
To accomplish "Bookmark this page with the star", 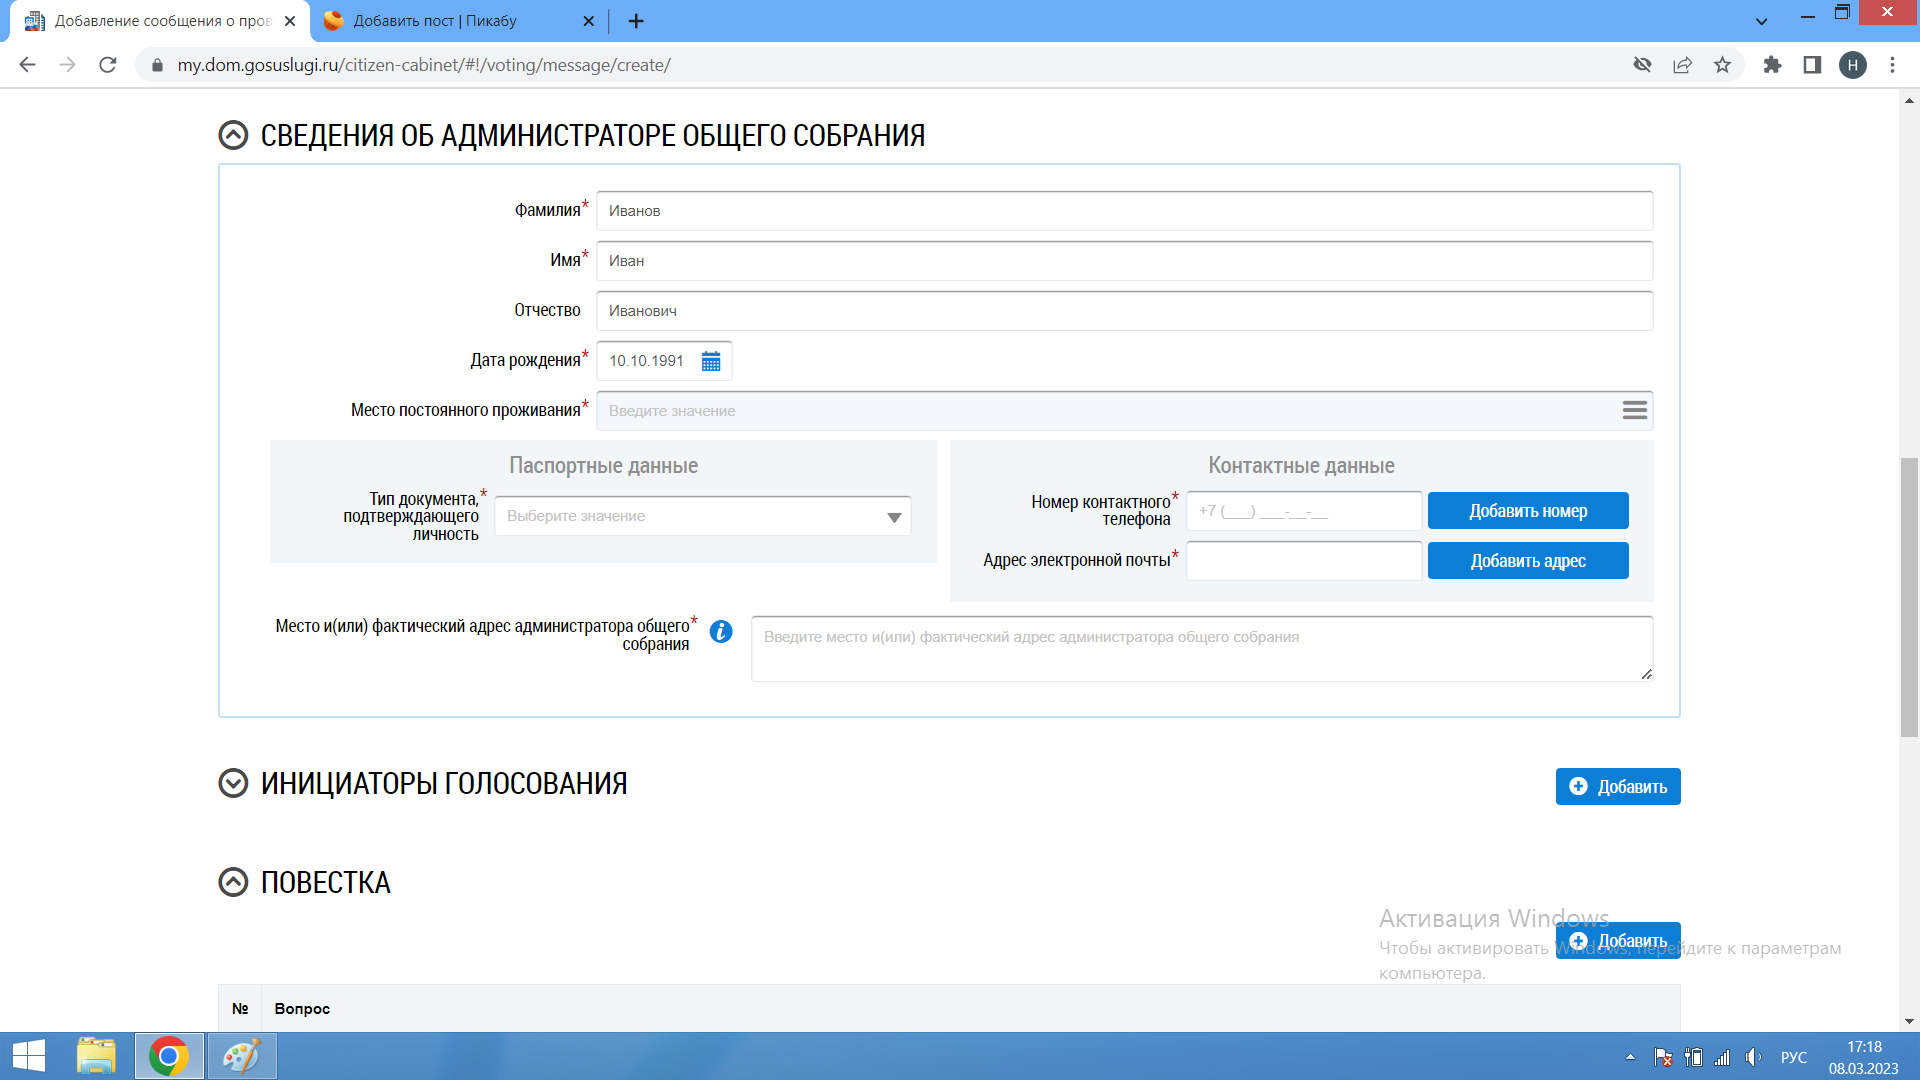I will [x=1722, y=65].
